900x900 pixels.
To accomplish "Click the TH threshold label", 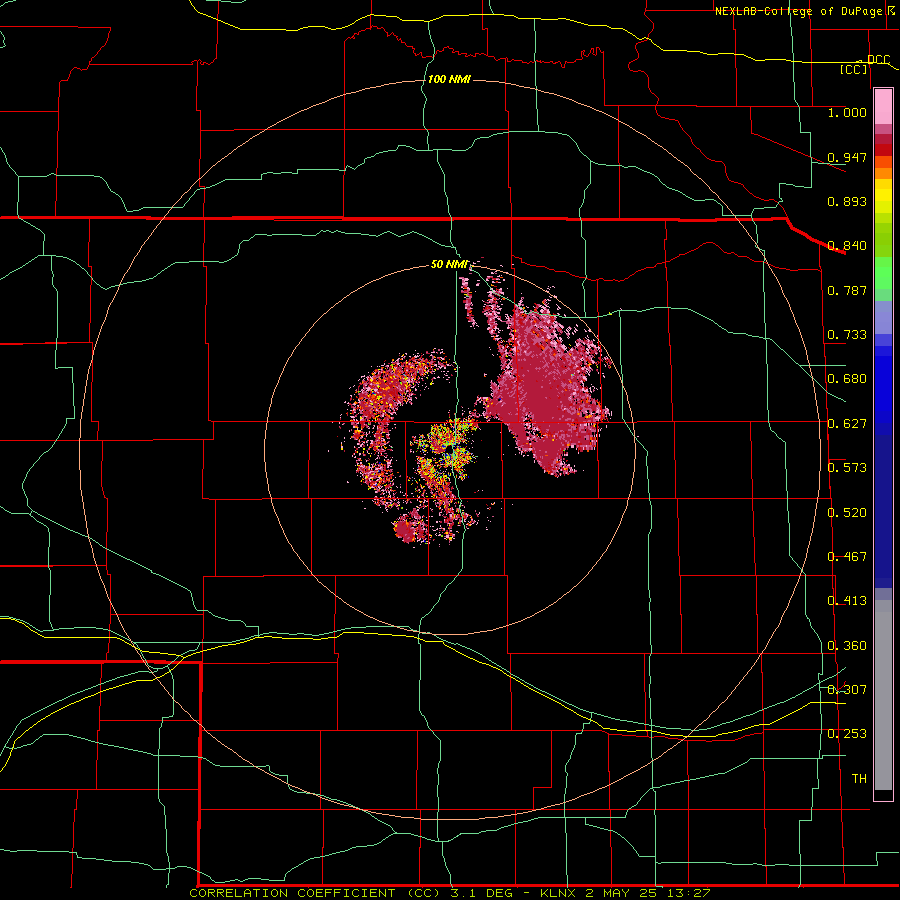I will [859, 779].
